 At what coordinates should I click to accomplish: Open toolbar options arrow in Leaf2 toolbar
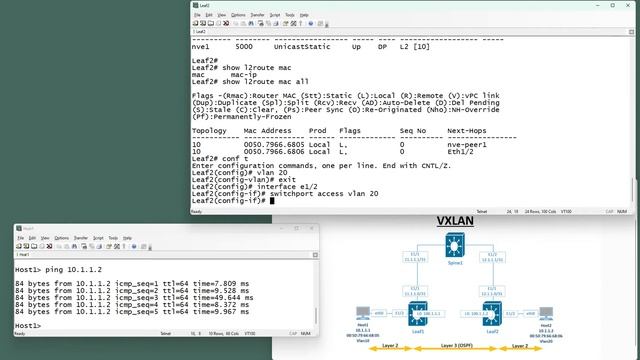(327, 24)
